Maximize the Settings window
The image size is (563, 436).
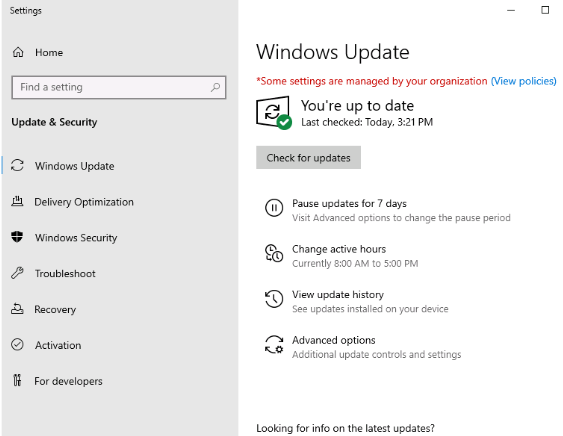tap(545, 10)
